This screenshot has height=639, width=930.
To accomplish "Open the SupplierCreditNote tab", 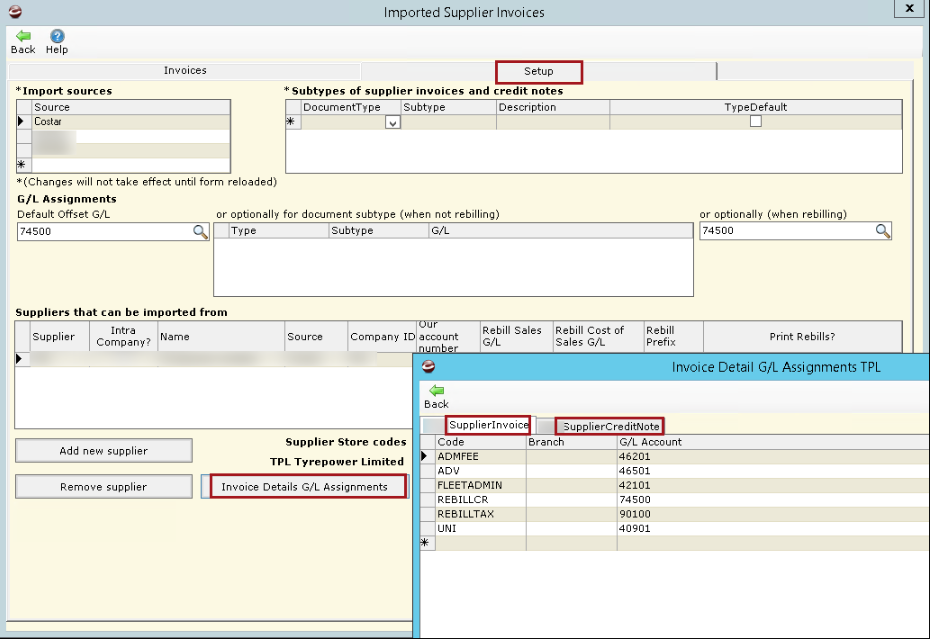I will (x=610, y=426).
